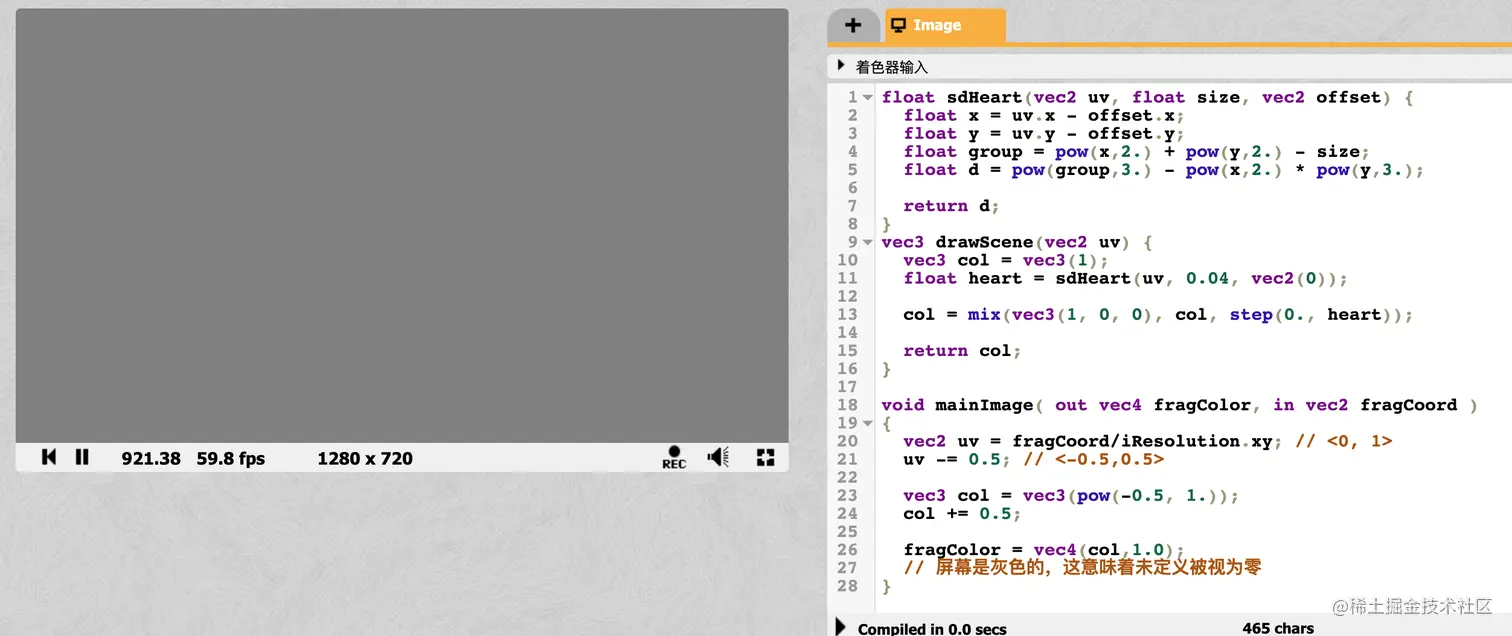Click 'void mainImage' function declaration
The width and height of the screenshot is (1512, 636).
point(1180,405)
